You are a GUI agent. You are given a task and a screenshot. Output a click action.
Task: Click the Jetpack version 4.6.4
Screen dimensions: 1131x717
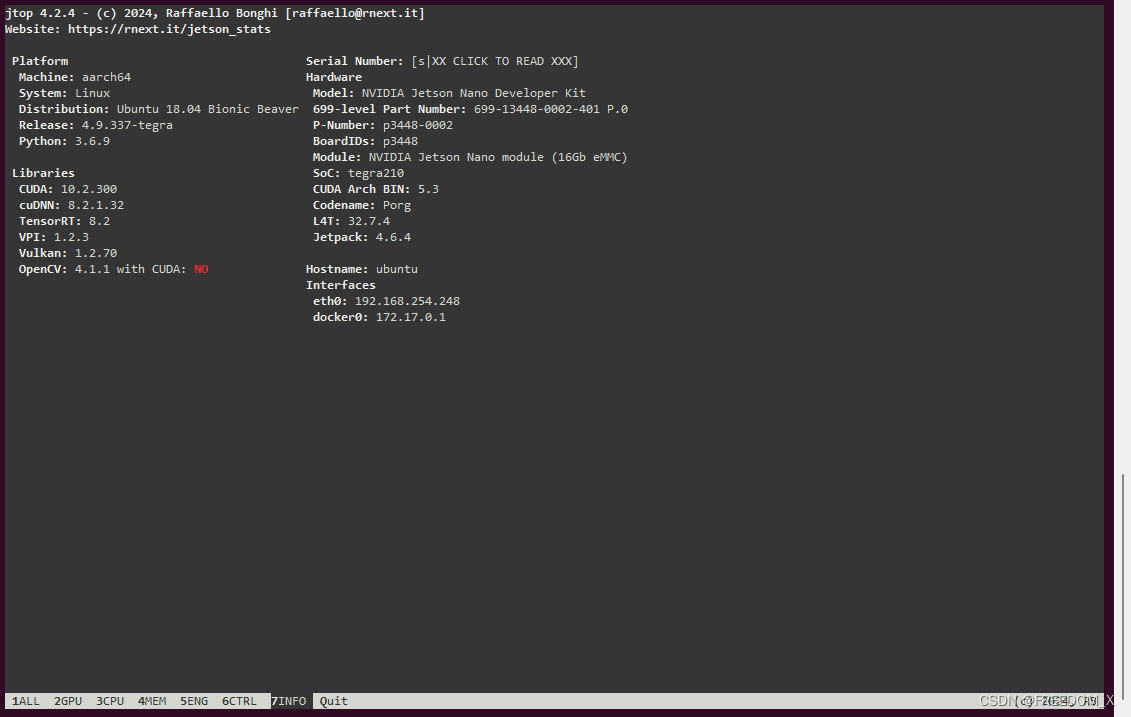(x=393, y=237)
